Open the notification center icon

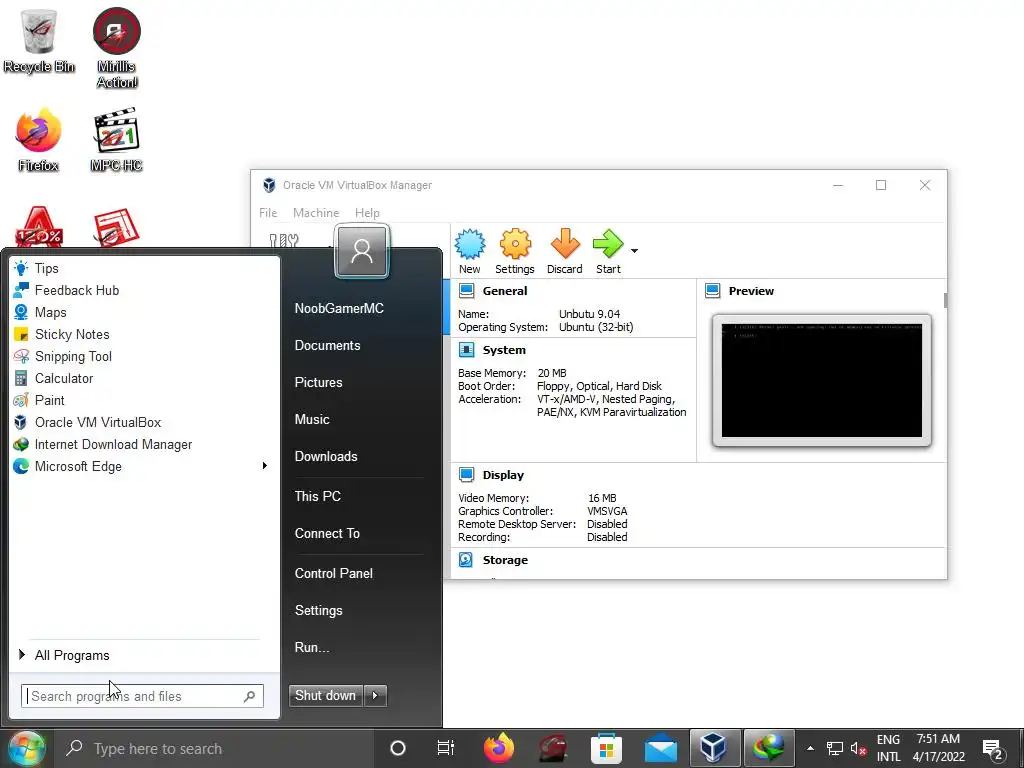point(993,750)
